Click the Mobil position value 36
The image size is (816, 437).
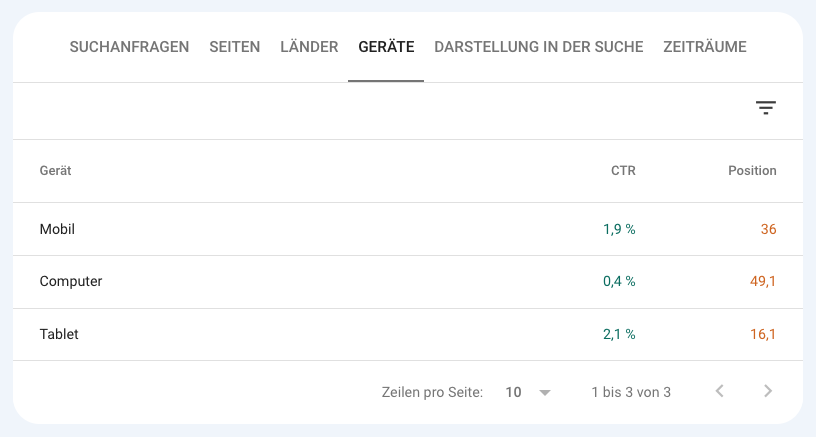768,229
